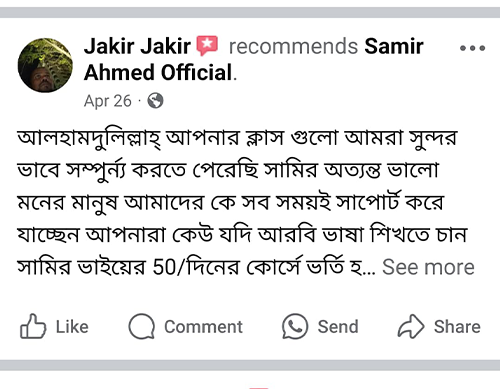The height and width of the screenshot is (389, 500).
Task: Click the 'Ahmed Official' name continuation
Action: 158,72
